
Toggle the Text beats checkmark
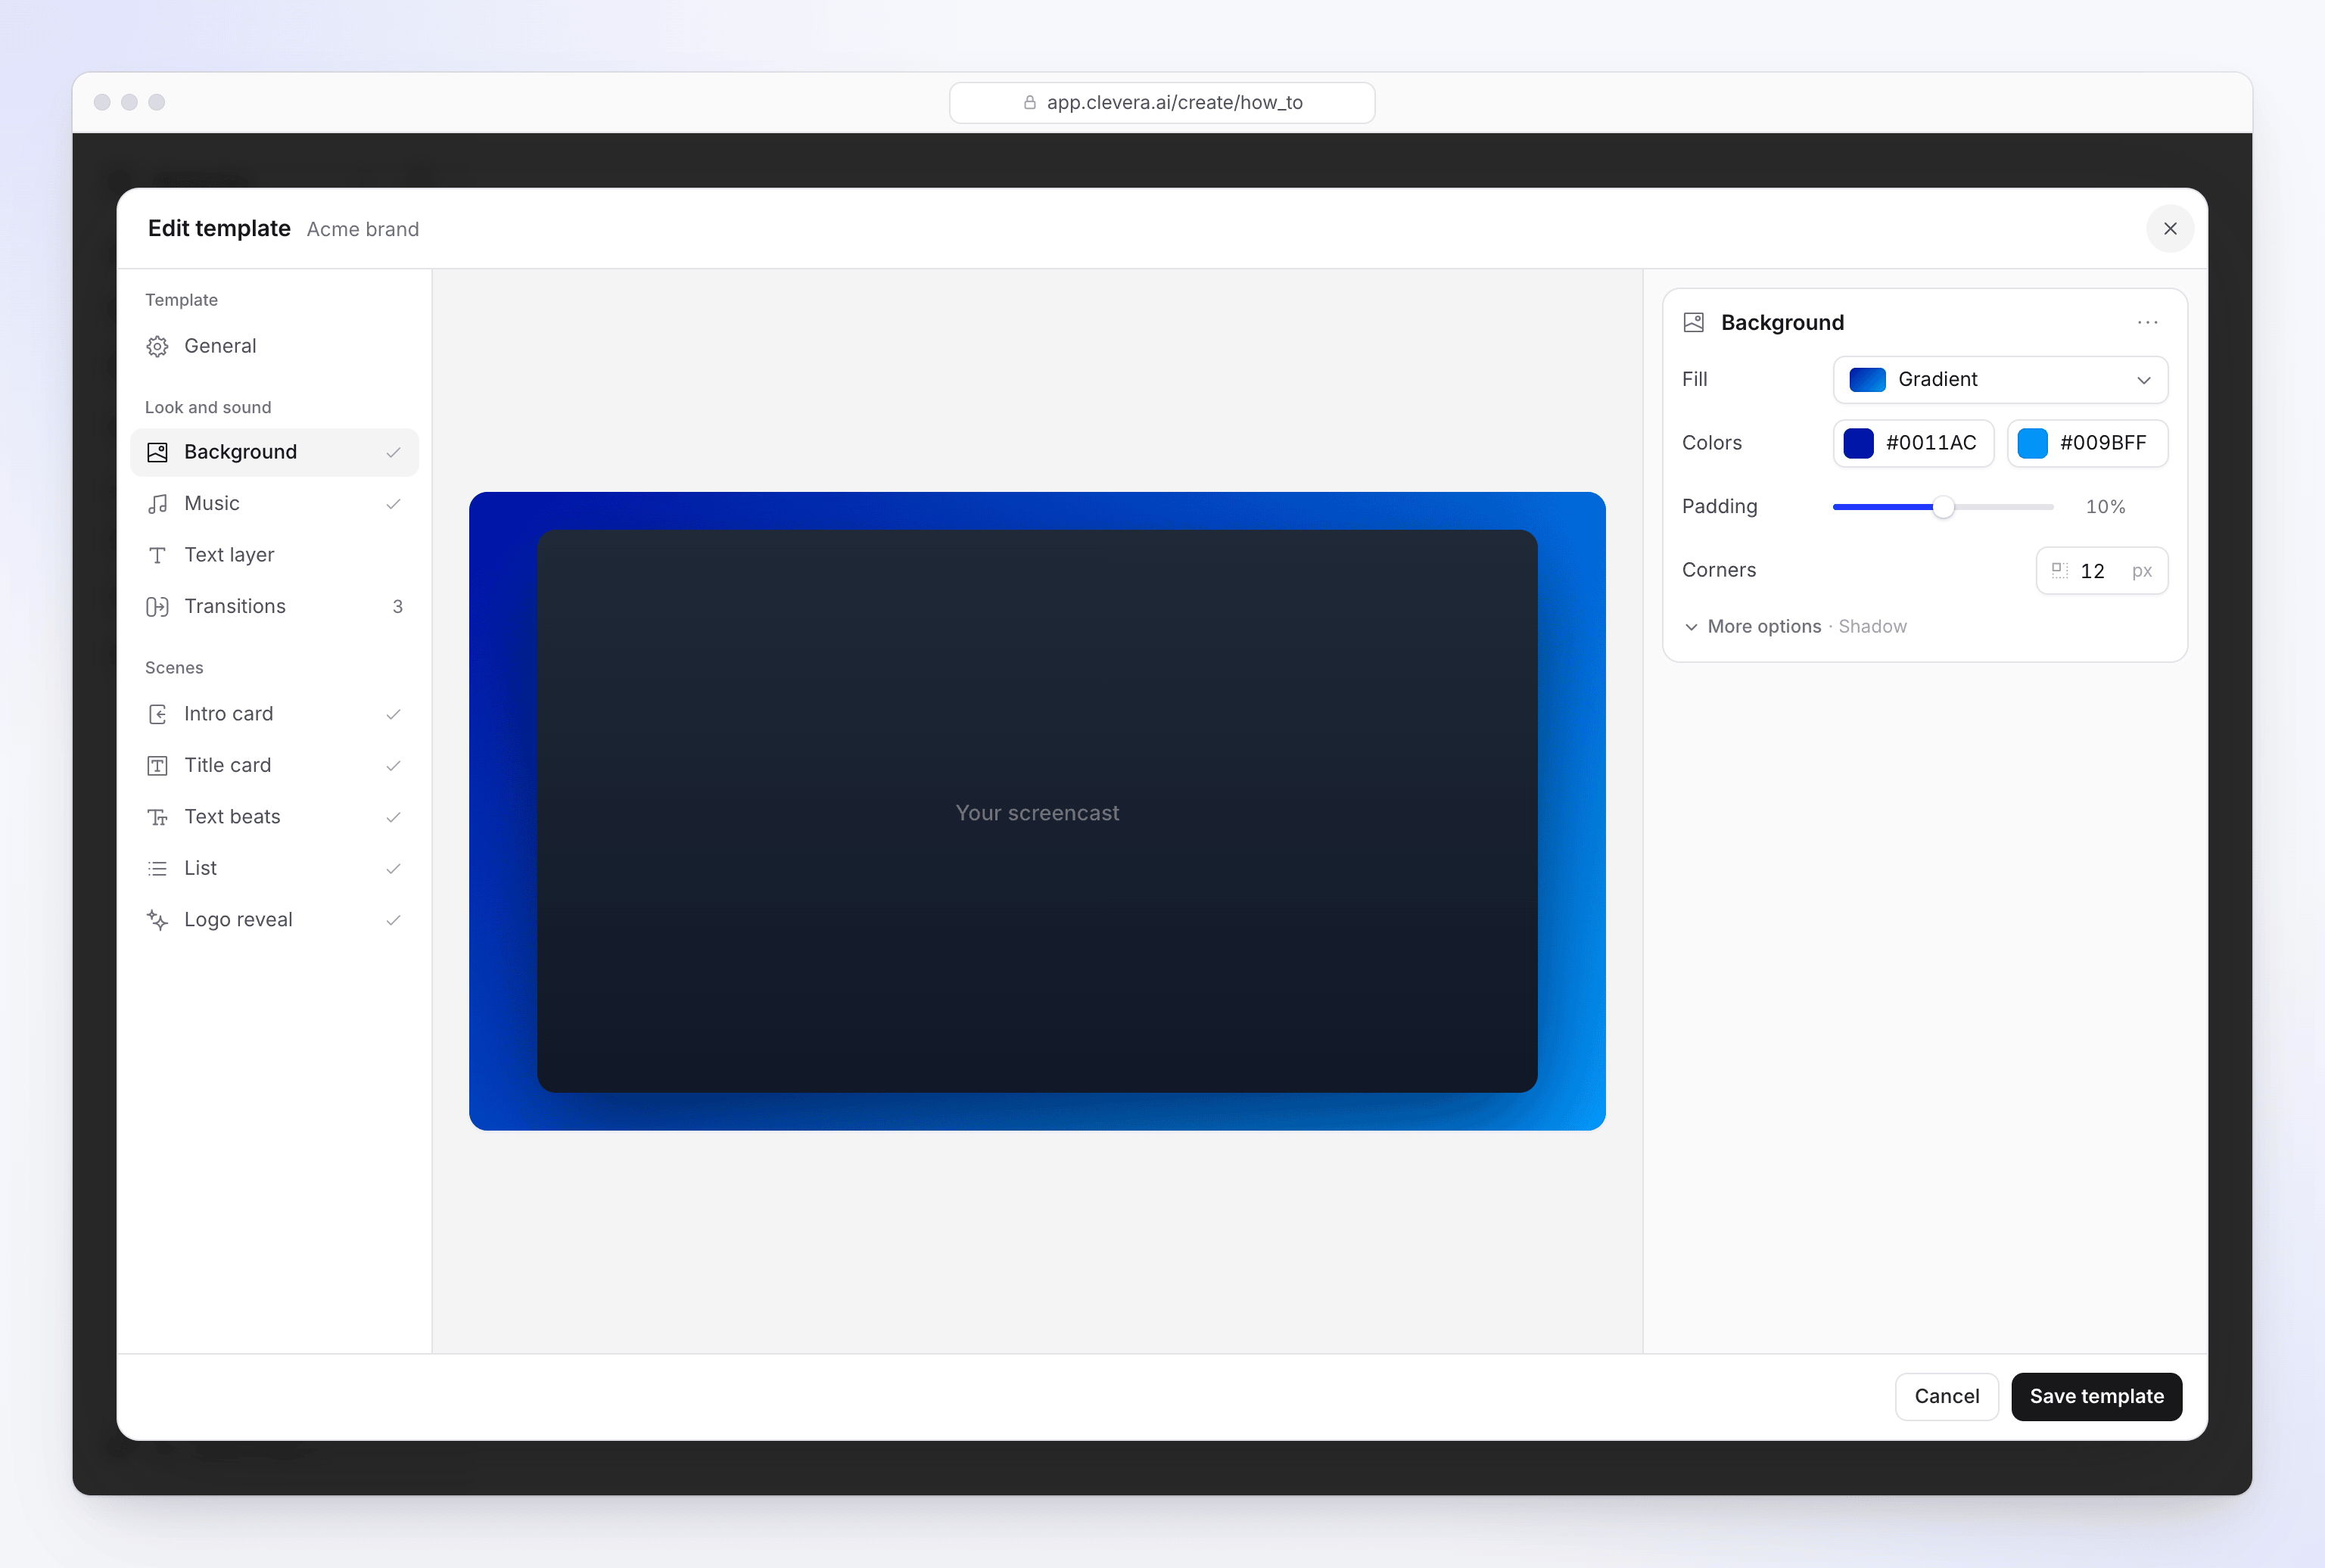pos(393,817)
